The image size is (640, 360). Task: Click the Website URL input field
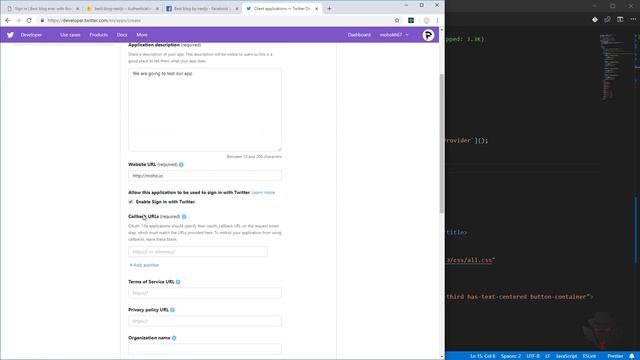coord(205,176)
